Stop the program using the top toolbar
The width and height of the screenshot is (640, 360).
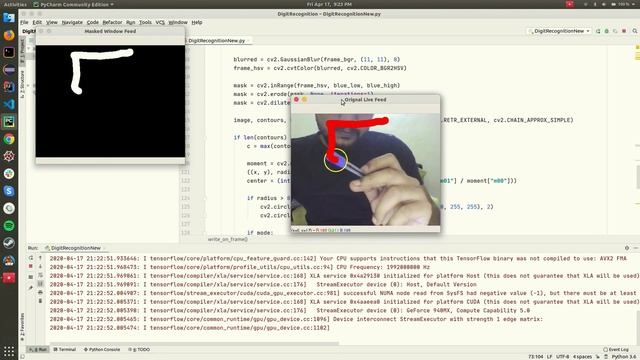624,31
